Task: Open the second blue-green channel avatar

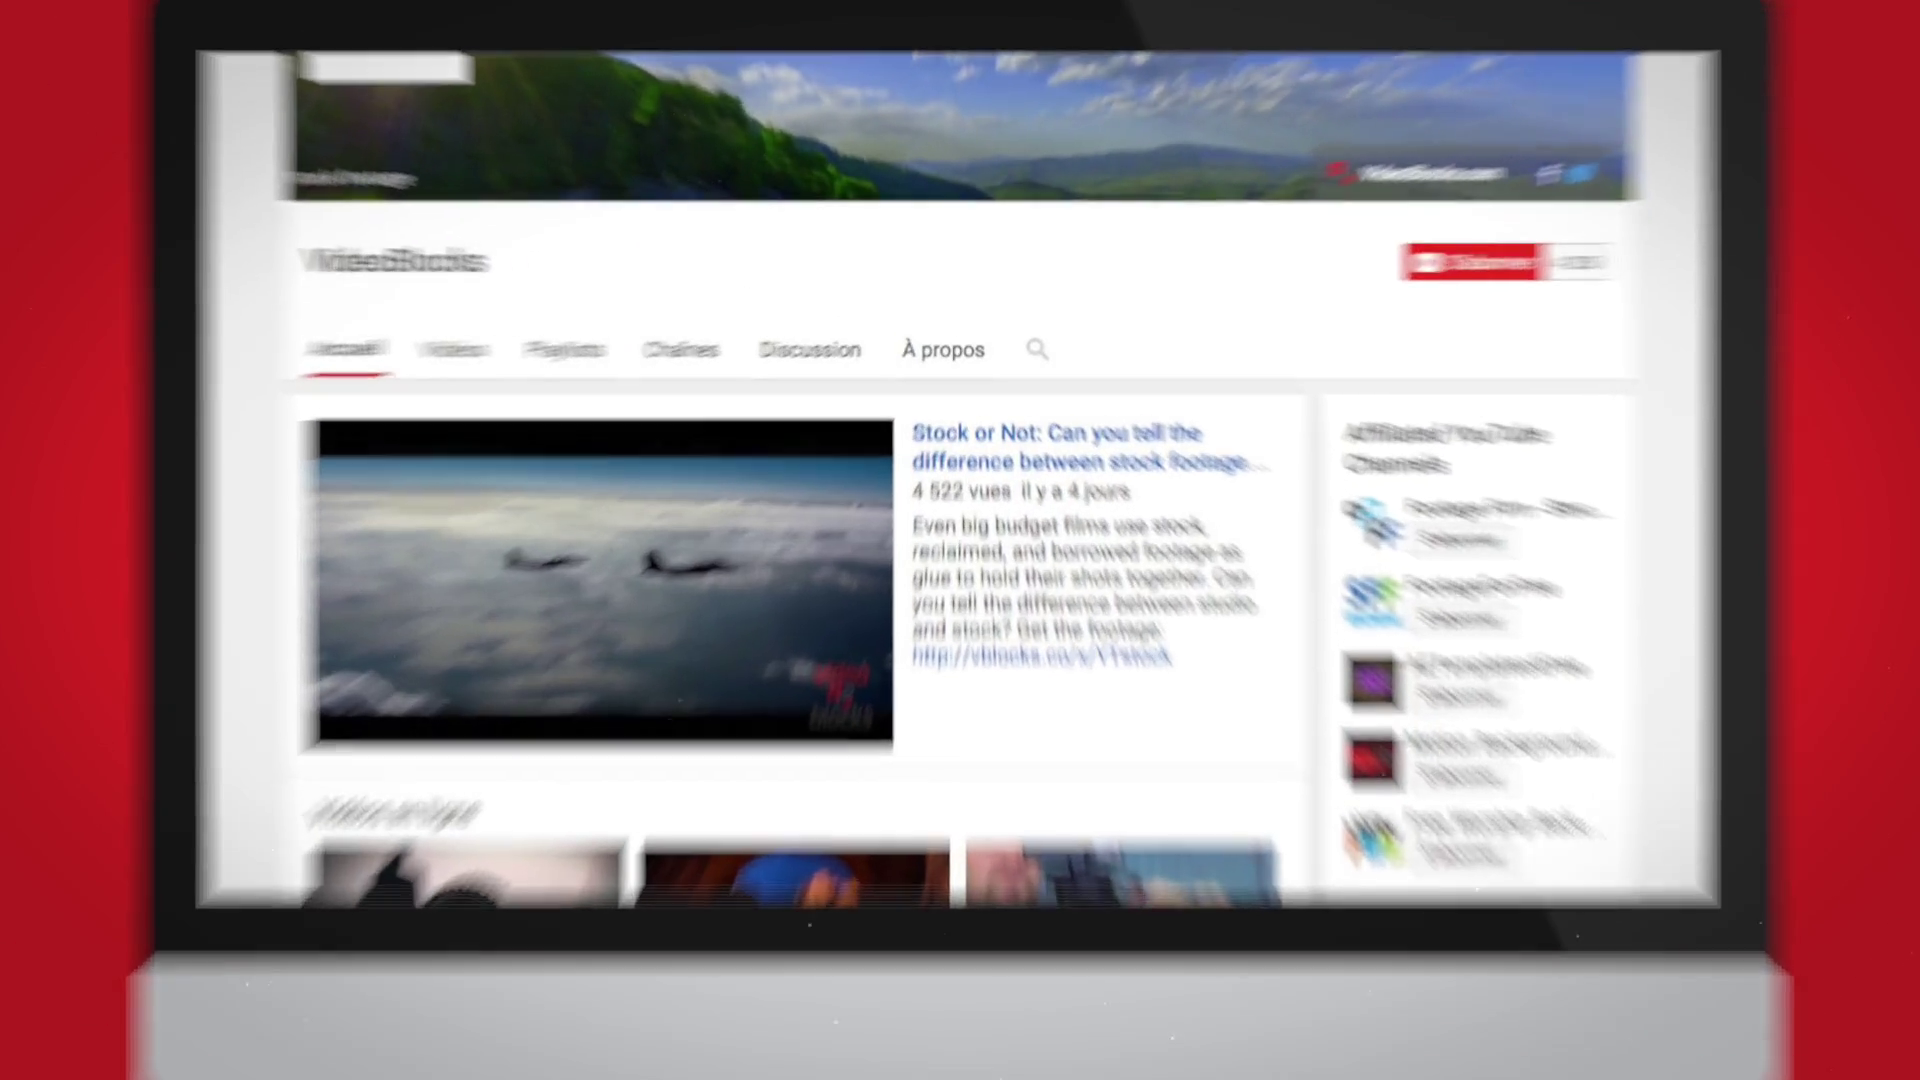Action: click(1371, 600)
